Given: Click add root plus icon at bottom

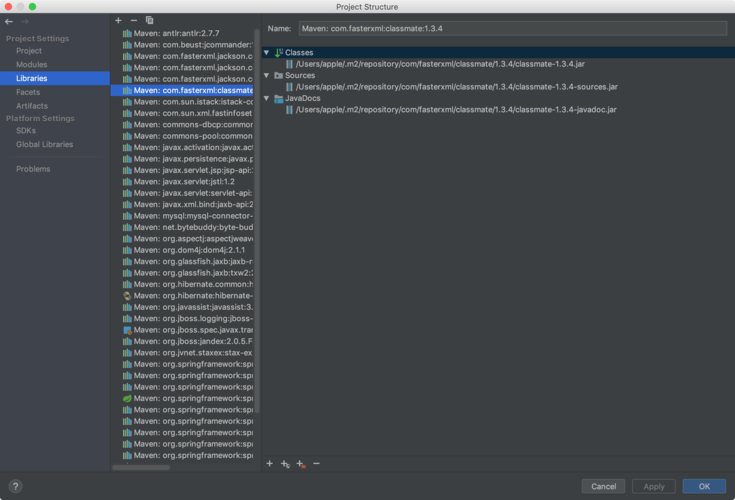Looking at the screenshot, I should [270, 463].
